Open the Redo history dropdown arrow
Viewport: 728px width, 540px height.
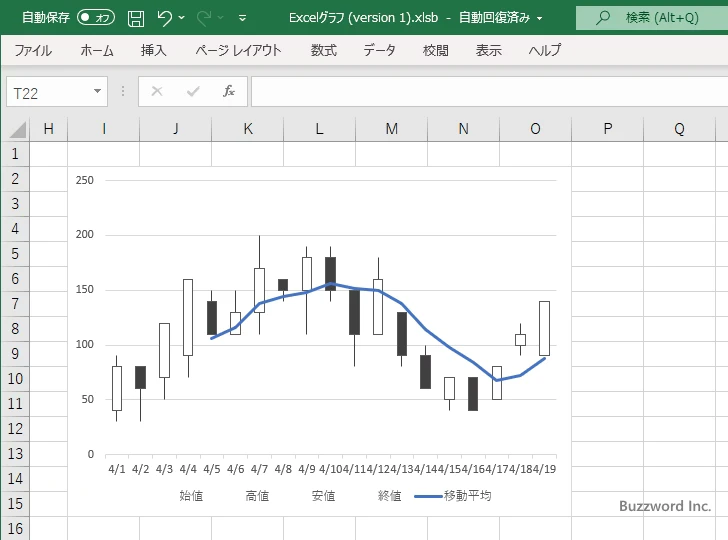pyautogui.click(x=221, y=18)
